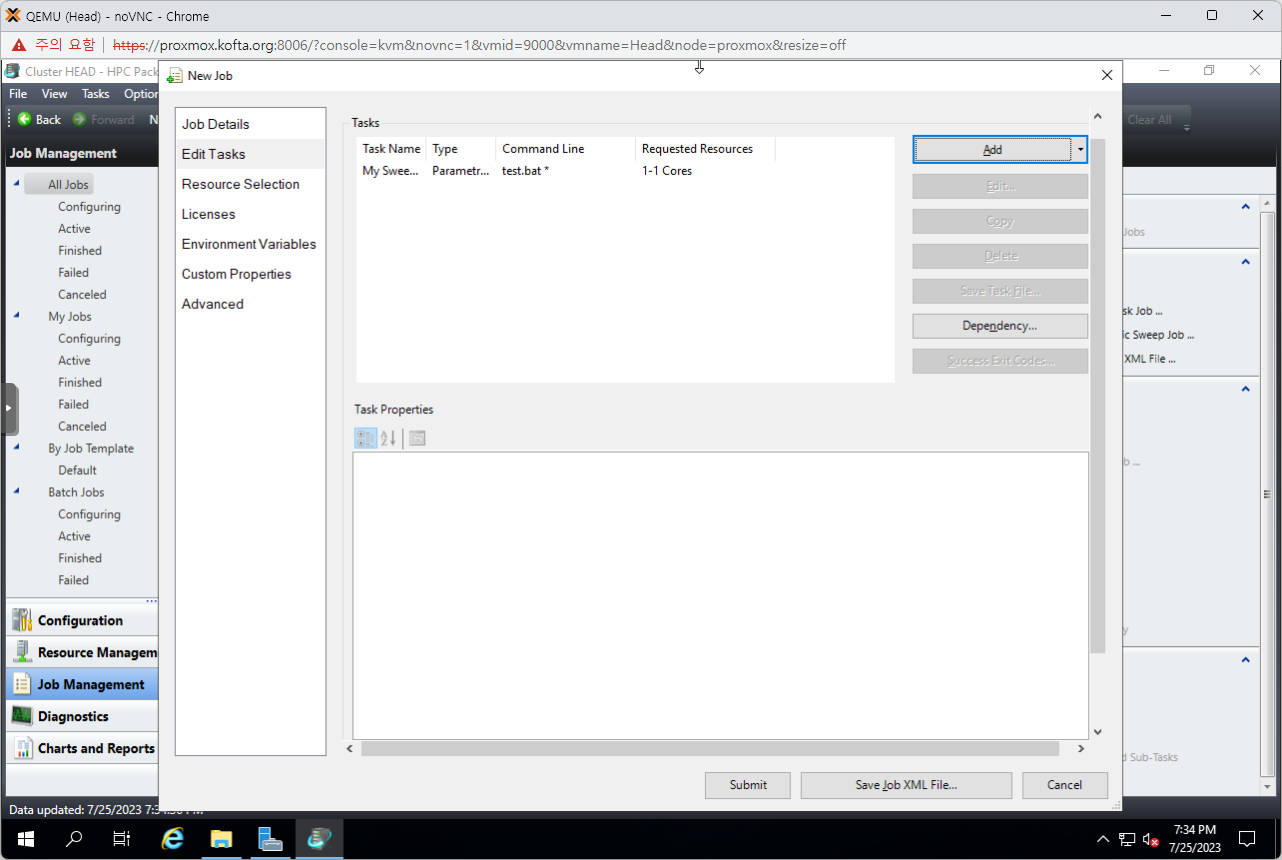Click the horizontal scrollbar in the dialog
This screenshot has height=860, width=1282.
[709, 749]
